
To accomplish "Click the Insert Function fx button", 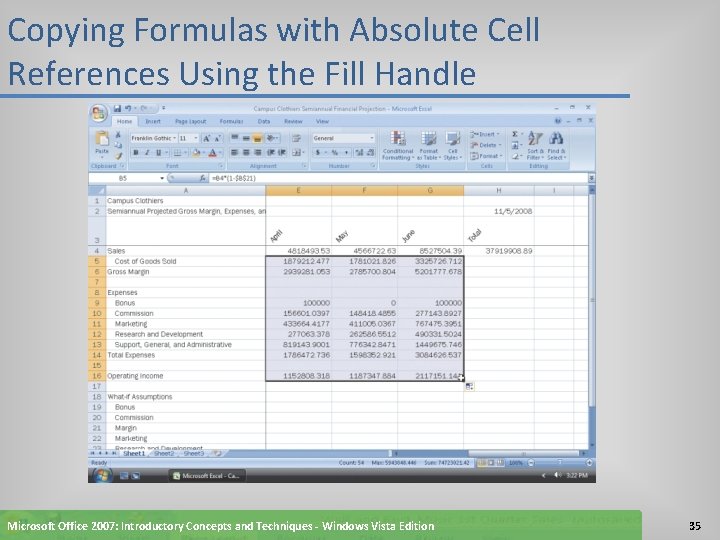I will (202, 178).
